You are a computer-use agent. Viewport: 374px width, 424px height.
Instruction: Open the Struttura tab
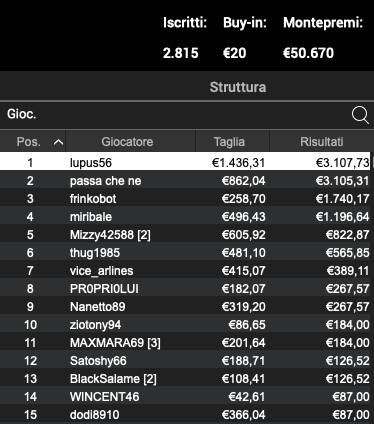(x=238, y=87)
